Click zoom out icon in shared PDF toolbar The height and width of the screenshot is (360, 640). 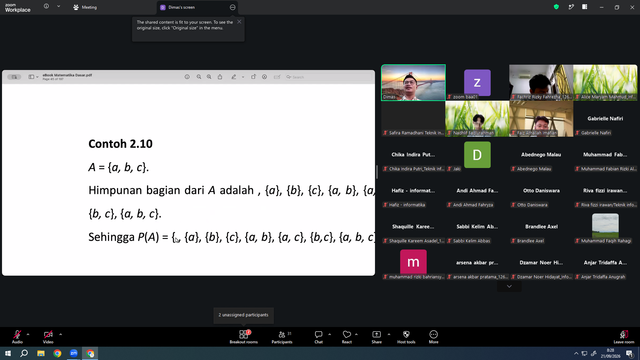(x=199, y=77)
